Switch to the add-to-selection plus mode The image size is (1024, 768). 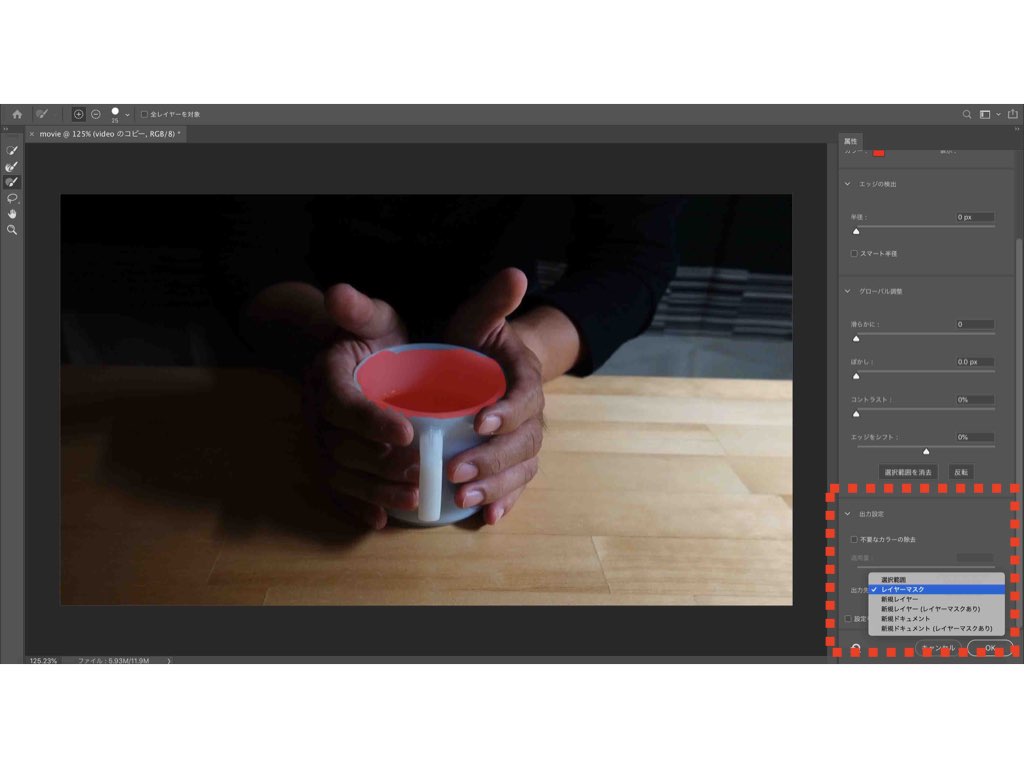click(x=78, y=114)
